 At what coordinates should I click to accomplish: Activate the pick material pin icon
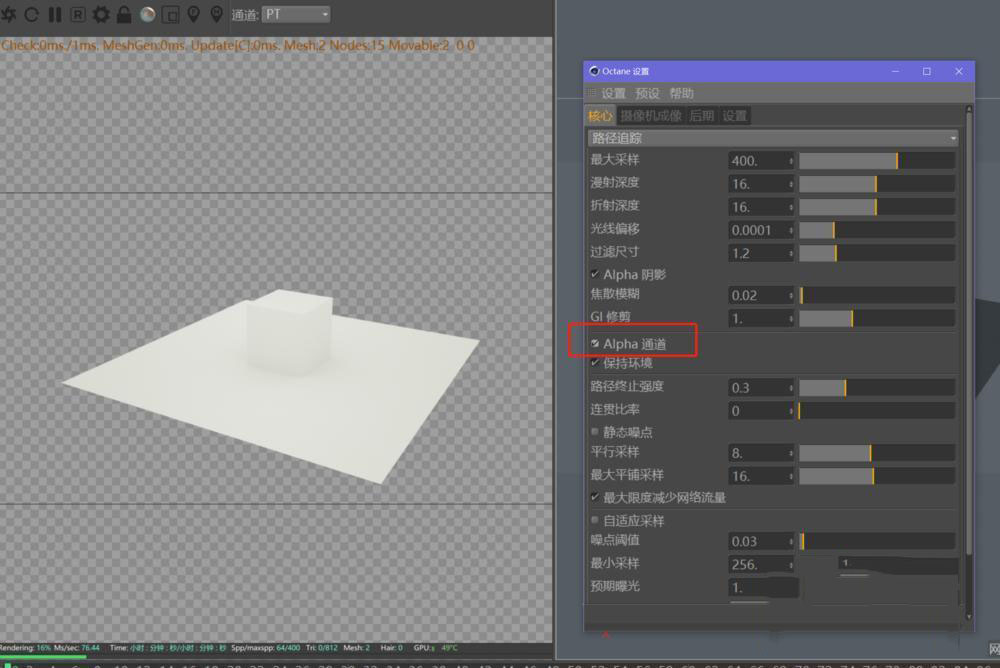point(216,14)
